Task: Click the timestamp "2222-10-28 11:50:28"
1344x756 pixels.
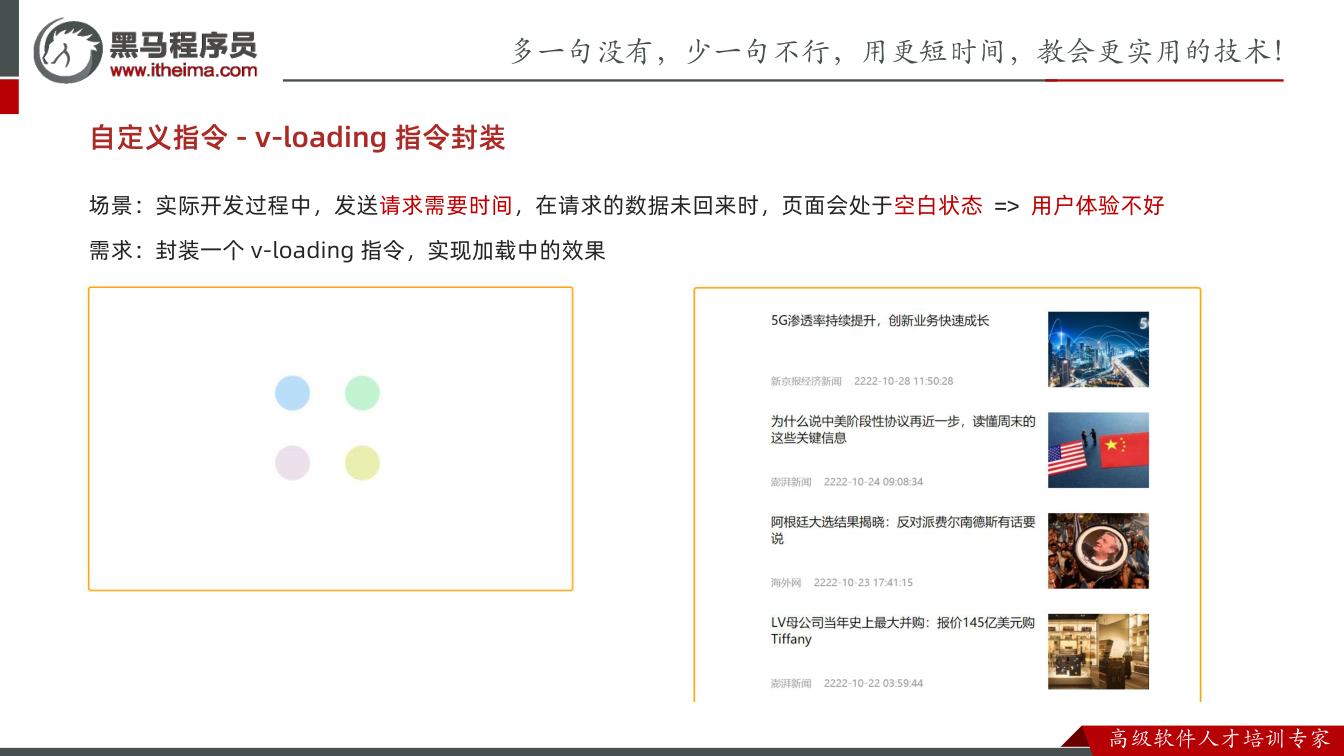Action: pyautogui.click(x=904, y=381)
